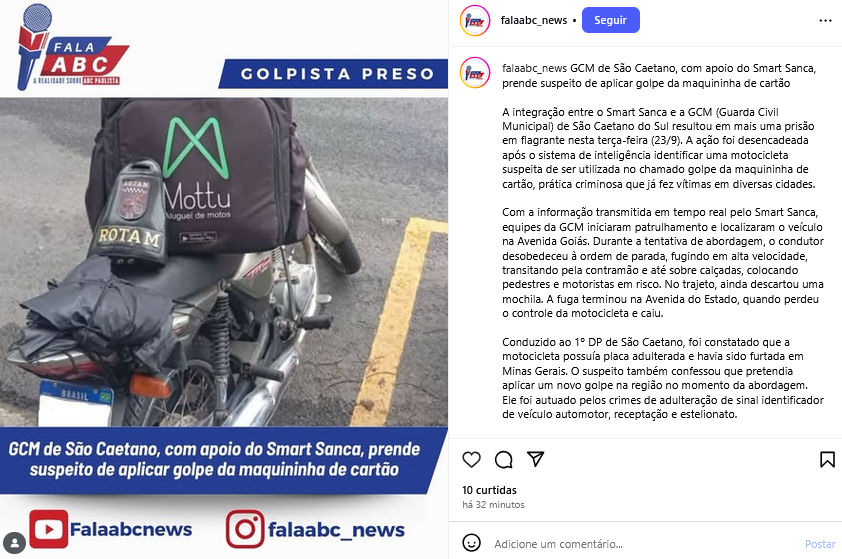Viewport: 842px width, 559px height.
Task: Click the tagged people icon on photo
Action: 14,542
